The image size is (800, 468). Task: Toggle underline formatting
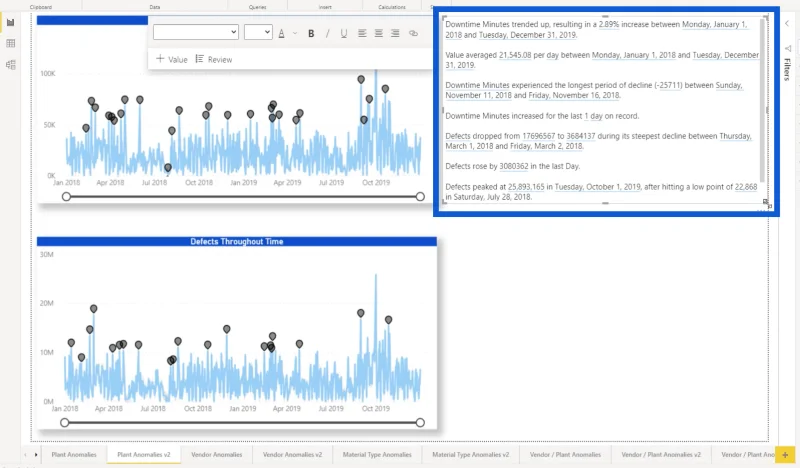pyautogui.click(x=344, y=33)
